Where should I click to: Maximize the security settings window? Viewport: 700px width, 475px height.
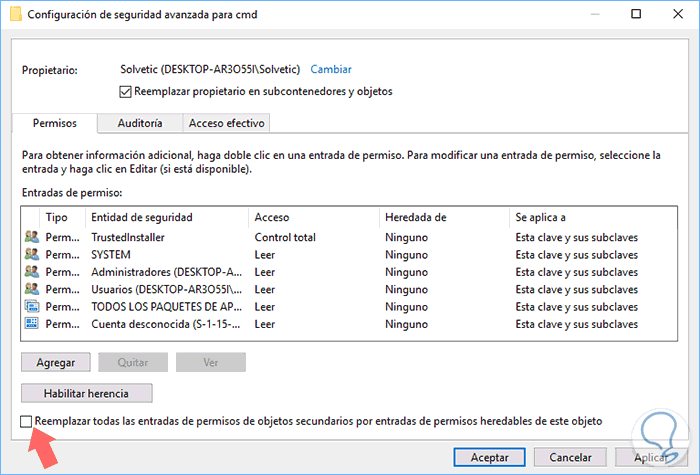click(x=636, y=14)
